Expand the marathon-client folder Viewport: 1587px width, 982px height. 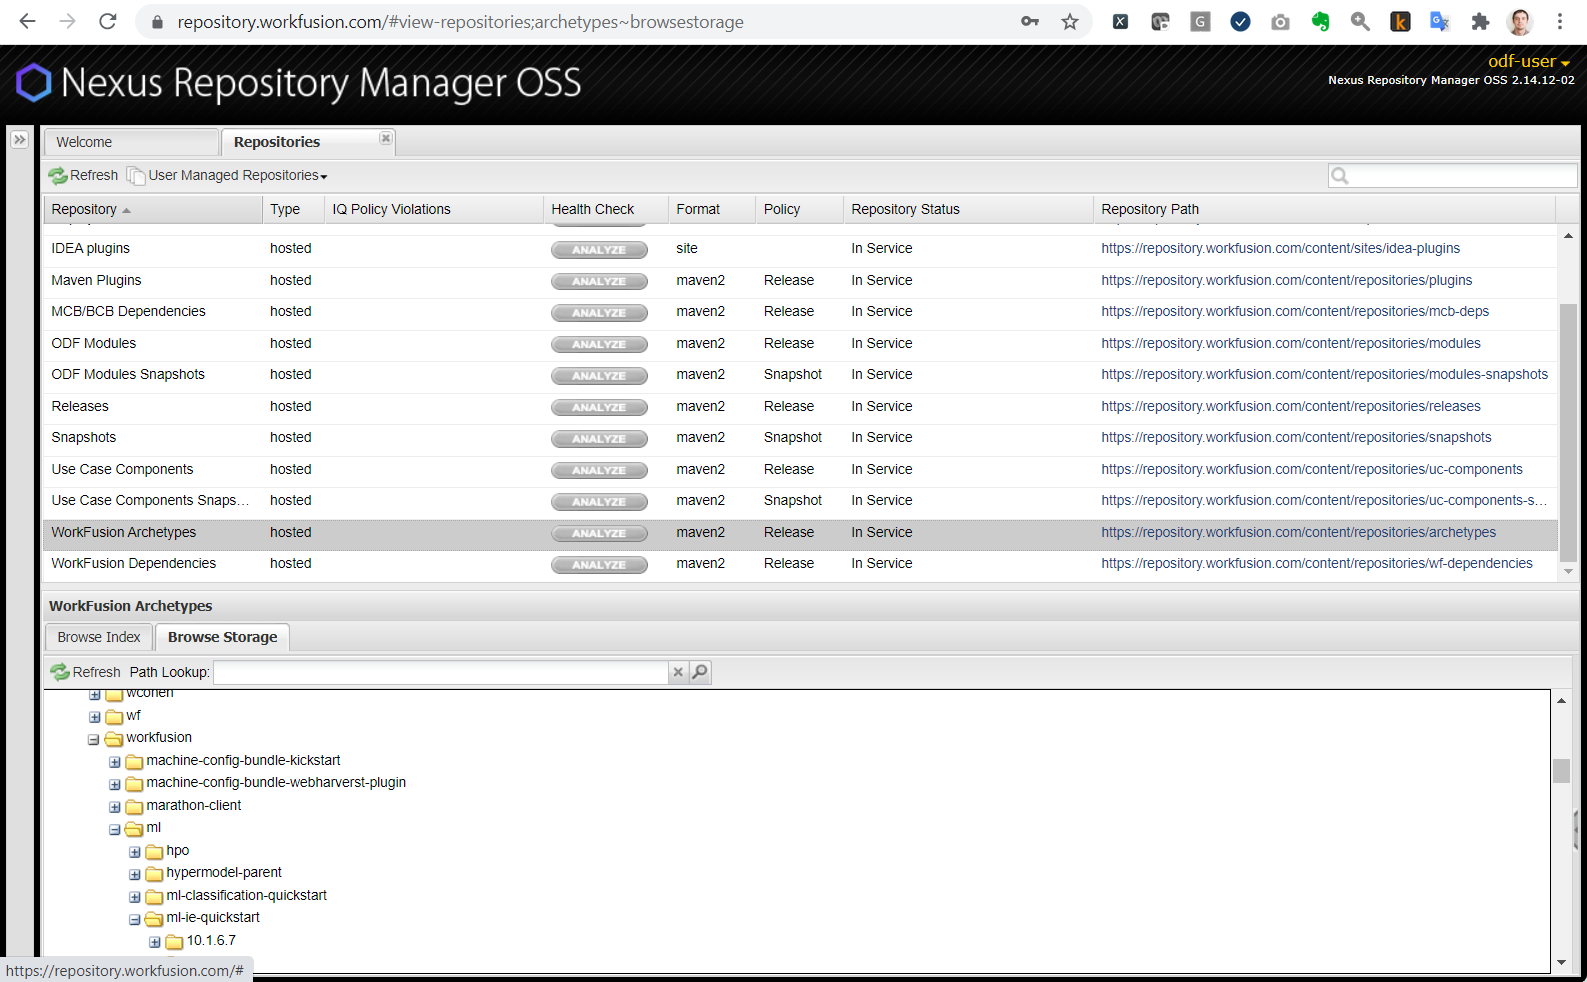click(x=114, y=807)
